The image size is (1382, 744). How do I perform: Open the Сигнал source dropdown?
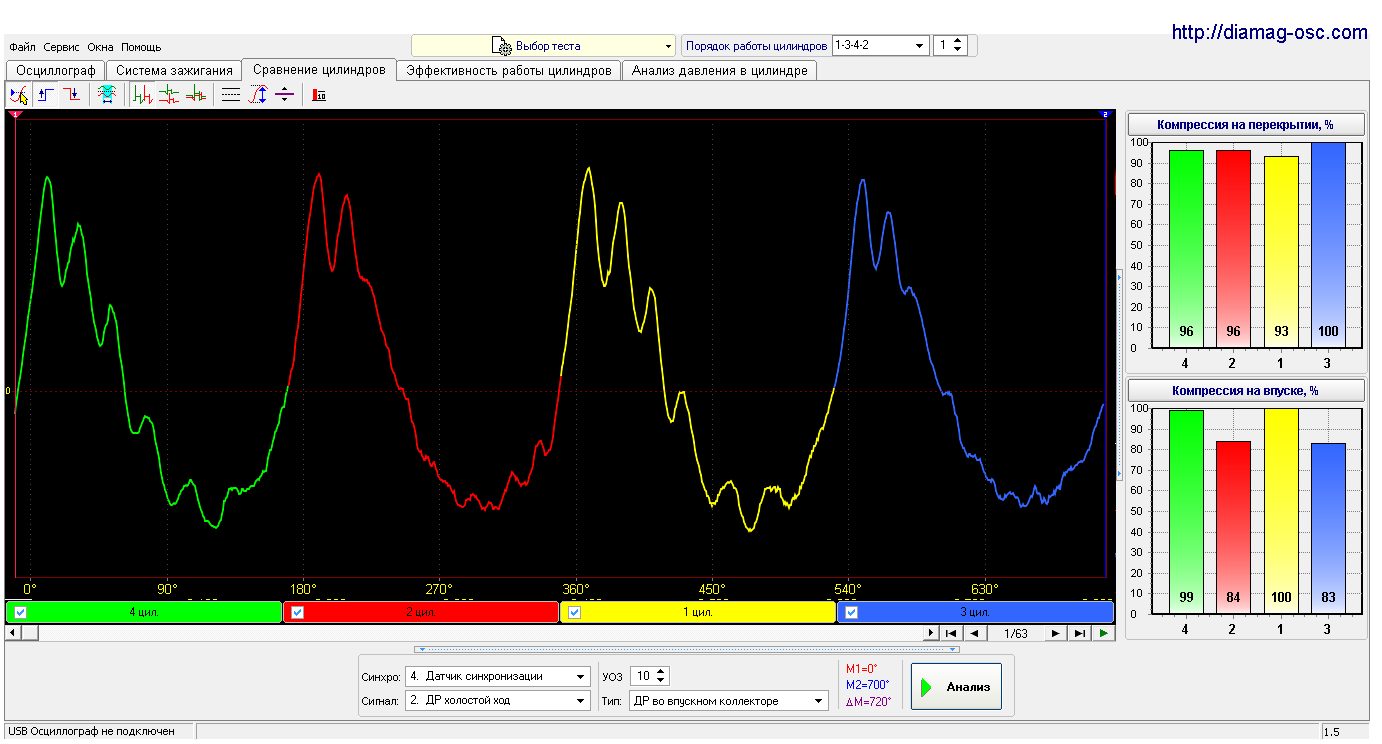click(x=498, y=701)
